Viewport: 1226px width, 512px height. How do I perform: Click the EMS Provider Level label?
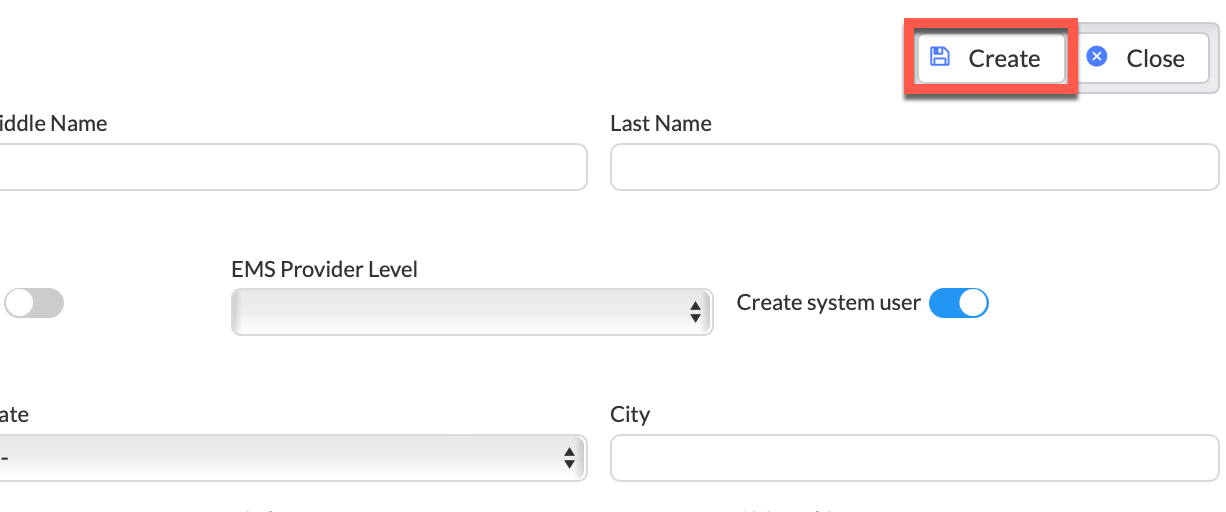324,269
